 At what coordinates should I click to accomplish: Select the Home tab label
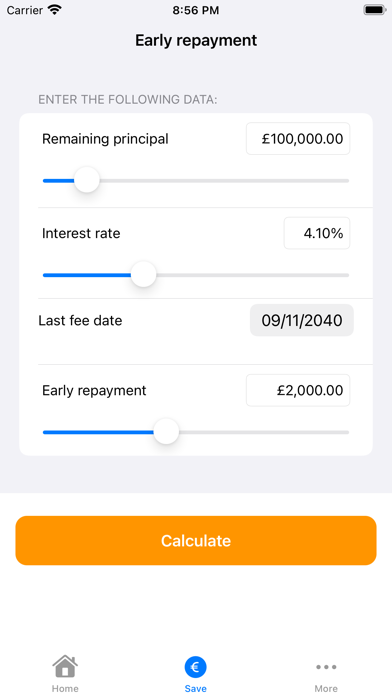point(65,688)
